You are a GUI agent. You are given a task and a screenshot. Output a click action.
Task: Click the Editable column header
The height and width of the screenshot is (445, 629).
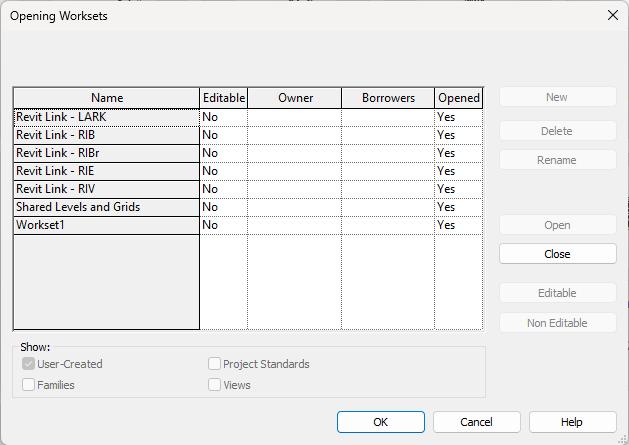(x=224, y=98)
